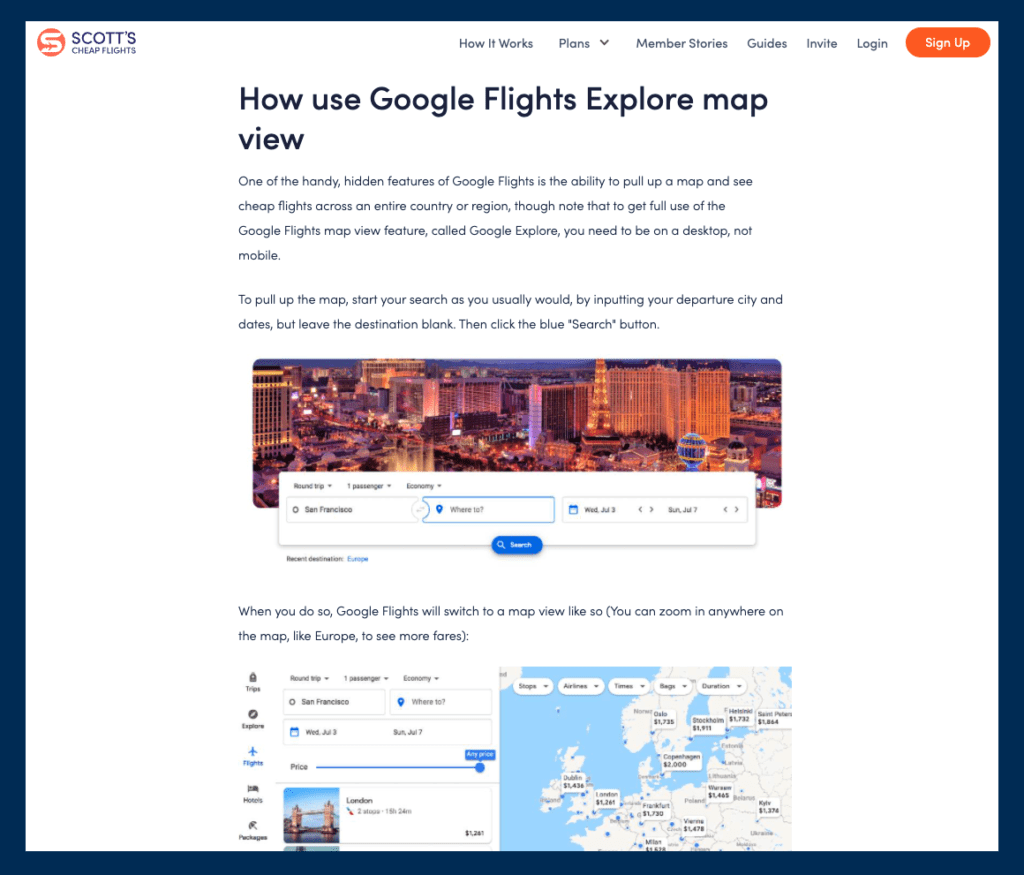The height and width of the screenshot is (875, 1024).
Task: Open Round trip dropdown in Las Vegas search form
Action: (313, 486)
